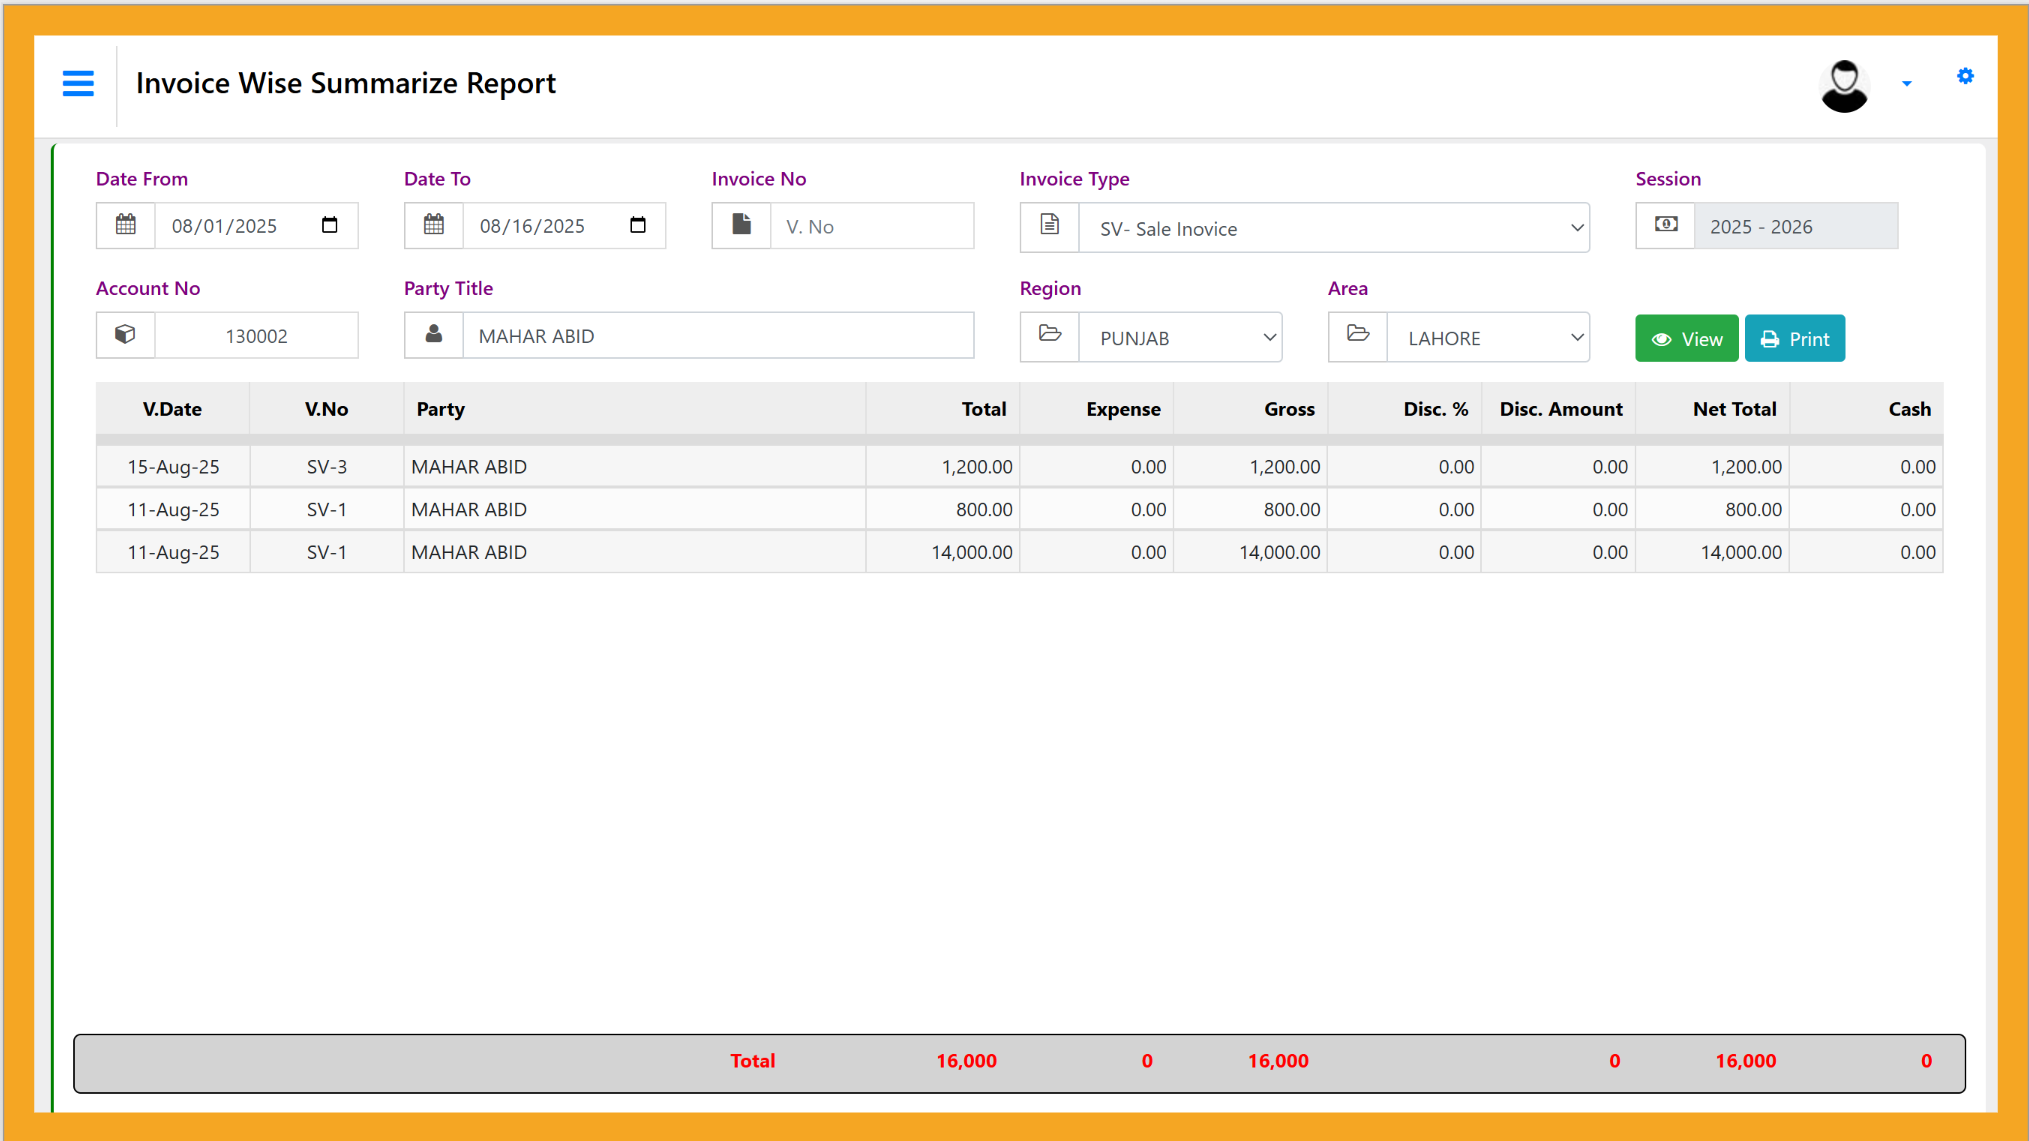The width and height of the screenshot is (2029, 1141).
Task: Click the Print button
Action: pyautogui.click(x=1794, y=338)
